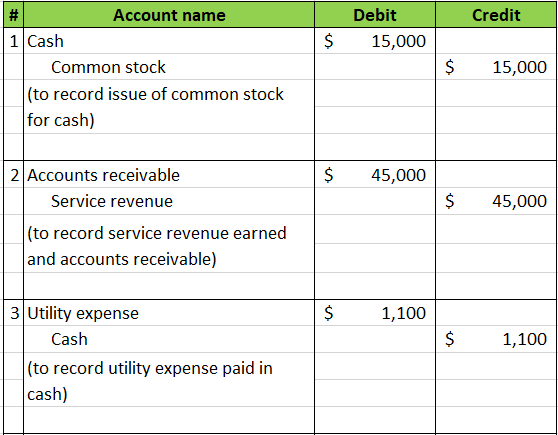558x435 pixels.
Task: Select the 'Credit' header cell
Action: point(496,15)
